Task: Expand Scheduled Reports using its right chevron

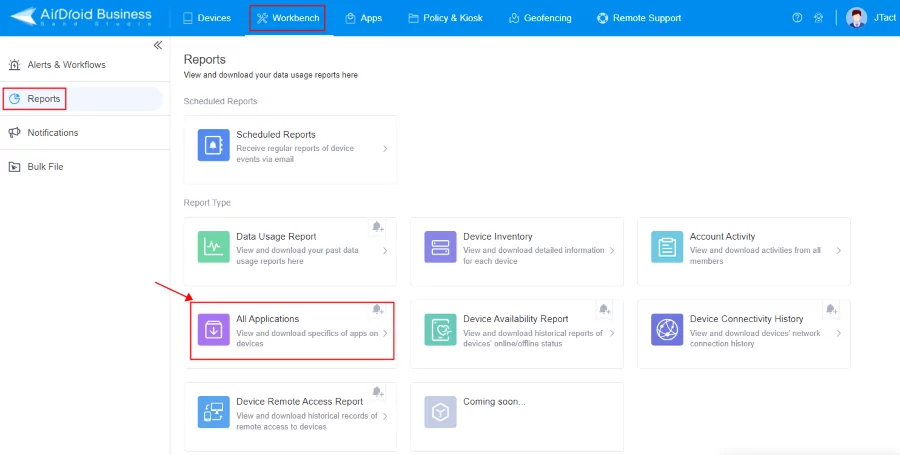Action: 385,149
